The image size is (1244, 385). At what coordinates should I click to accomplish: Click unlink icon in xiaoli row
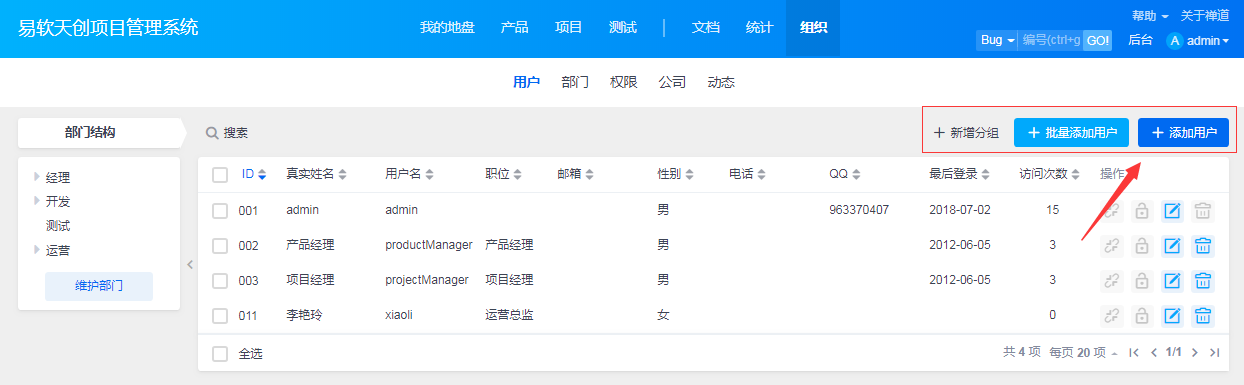[1111, 316]
